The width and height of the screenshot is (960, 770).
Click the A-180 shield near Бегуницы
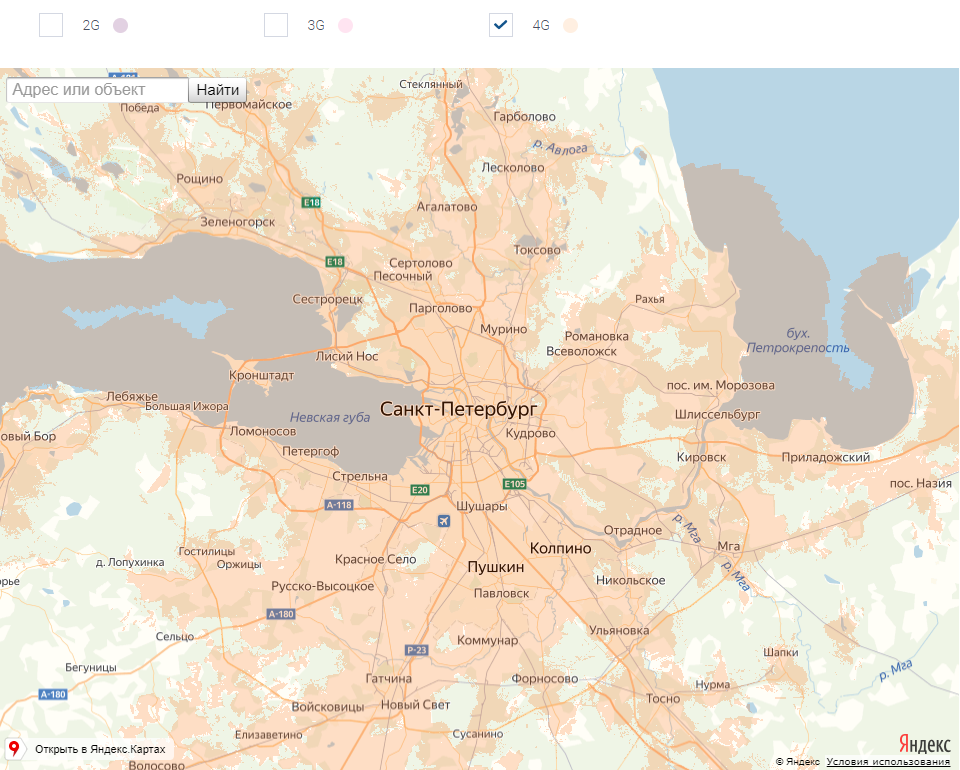tap(53, 694)
